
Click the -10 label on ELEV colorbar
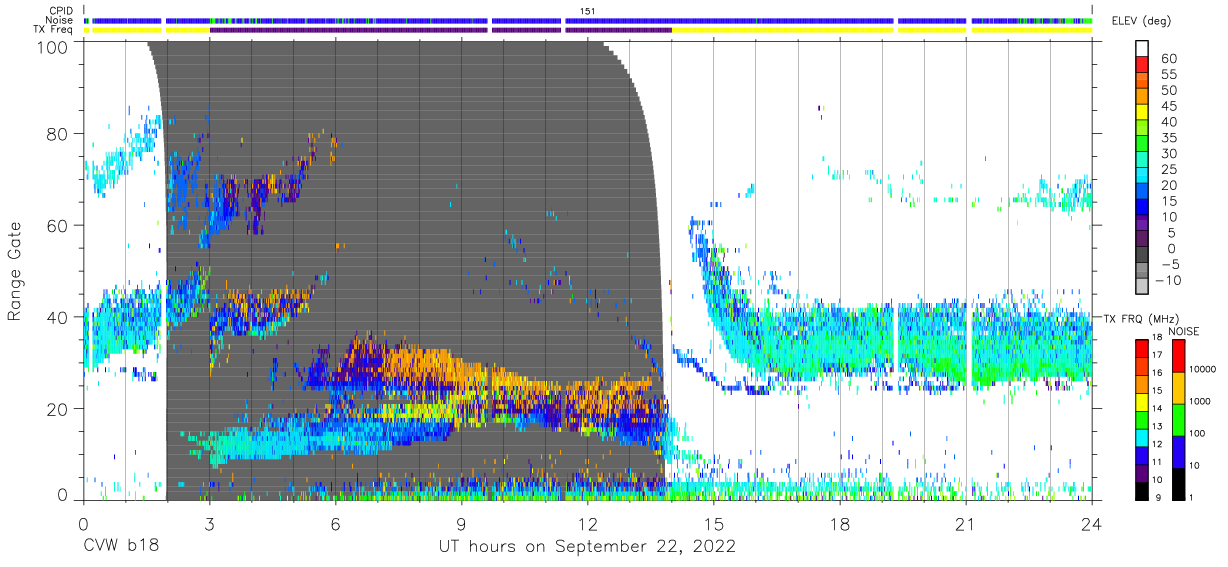(1169, 278)
